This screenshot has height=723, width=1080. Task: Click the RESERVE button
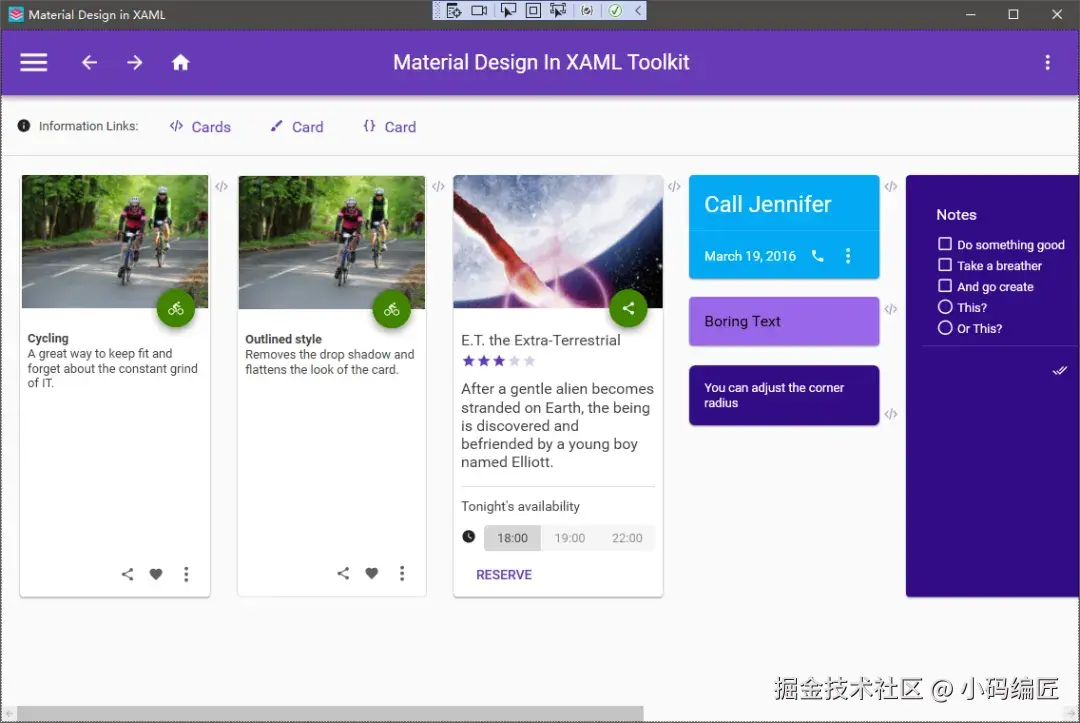(504, 575)
